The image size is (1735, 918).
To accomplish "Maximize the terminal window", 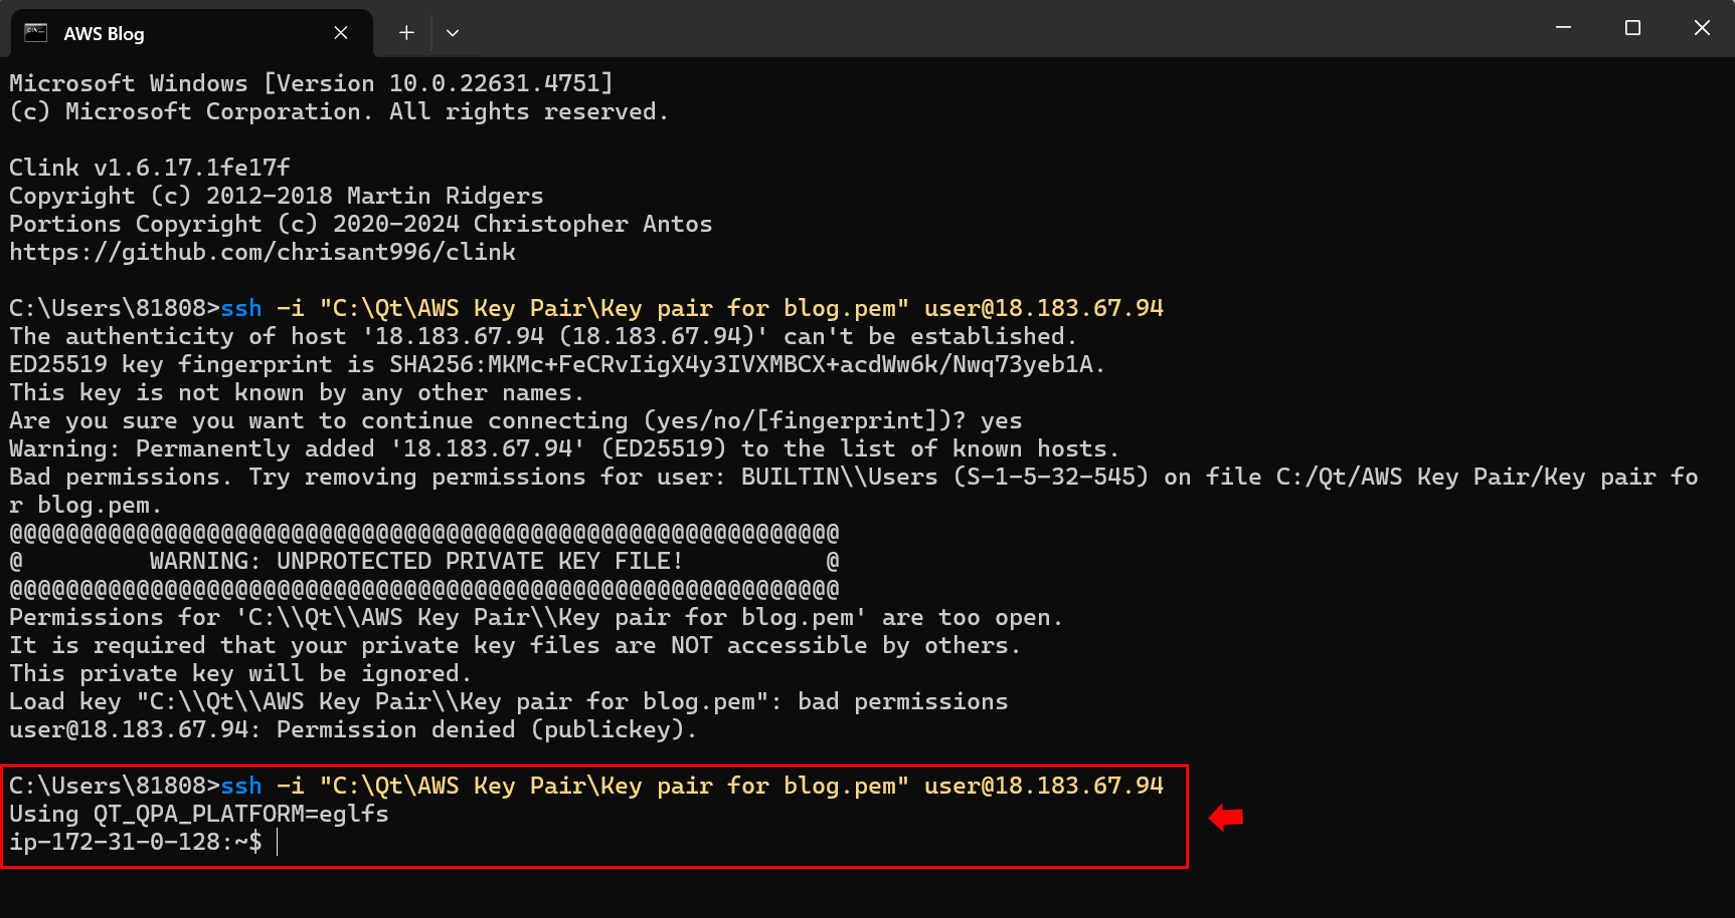I will (1633, 28).
